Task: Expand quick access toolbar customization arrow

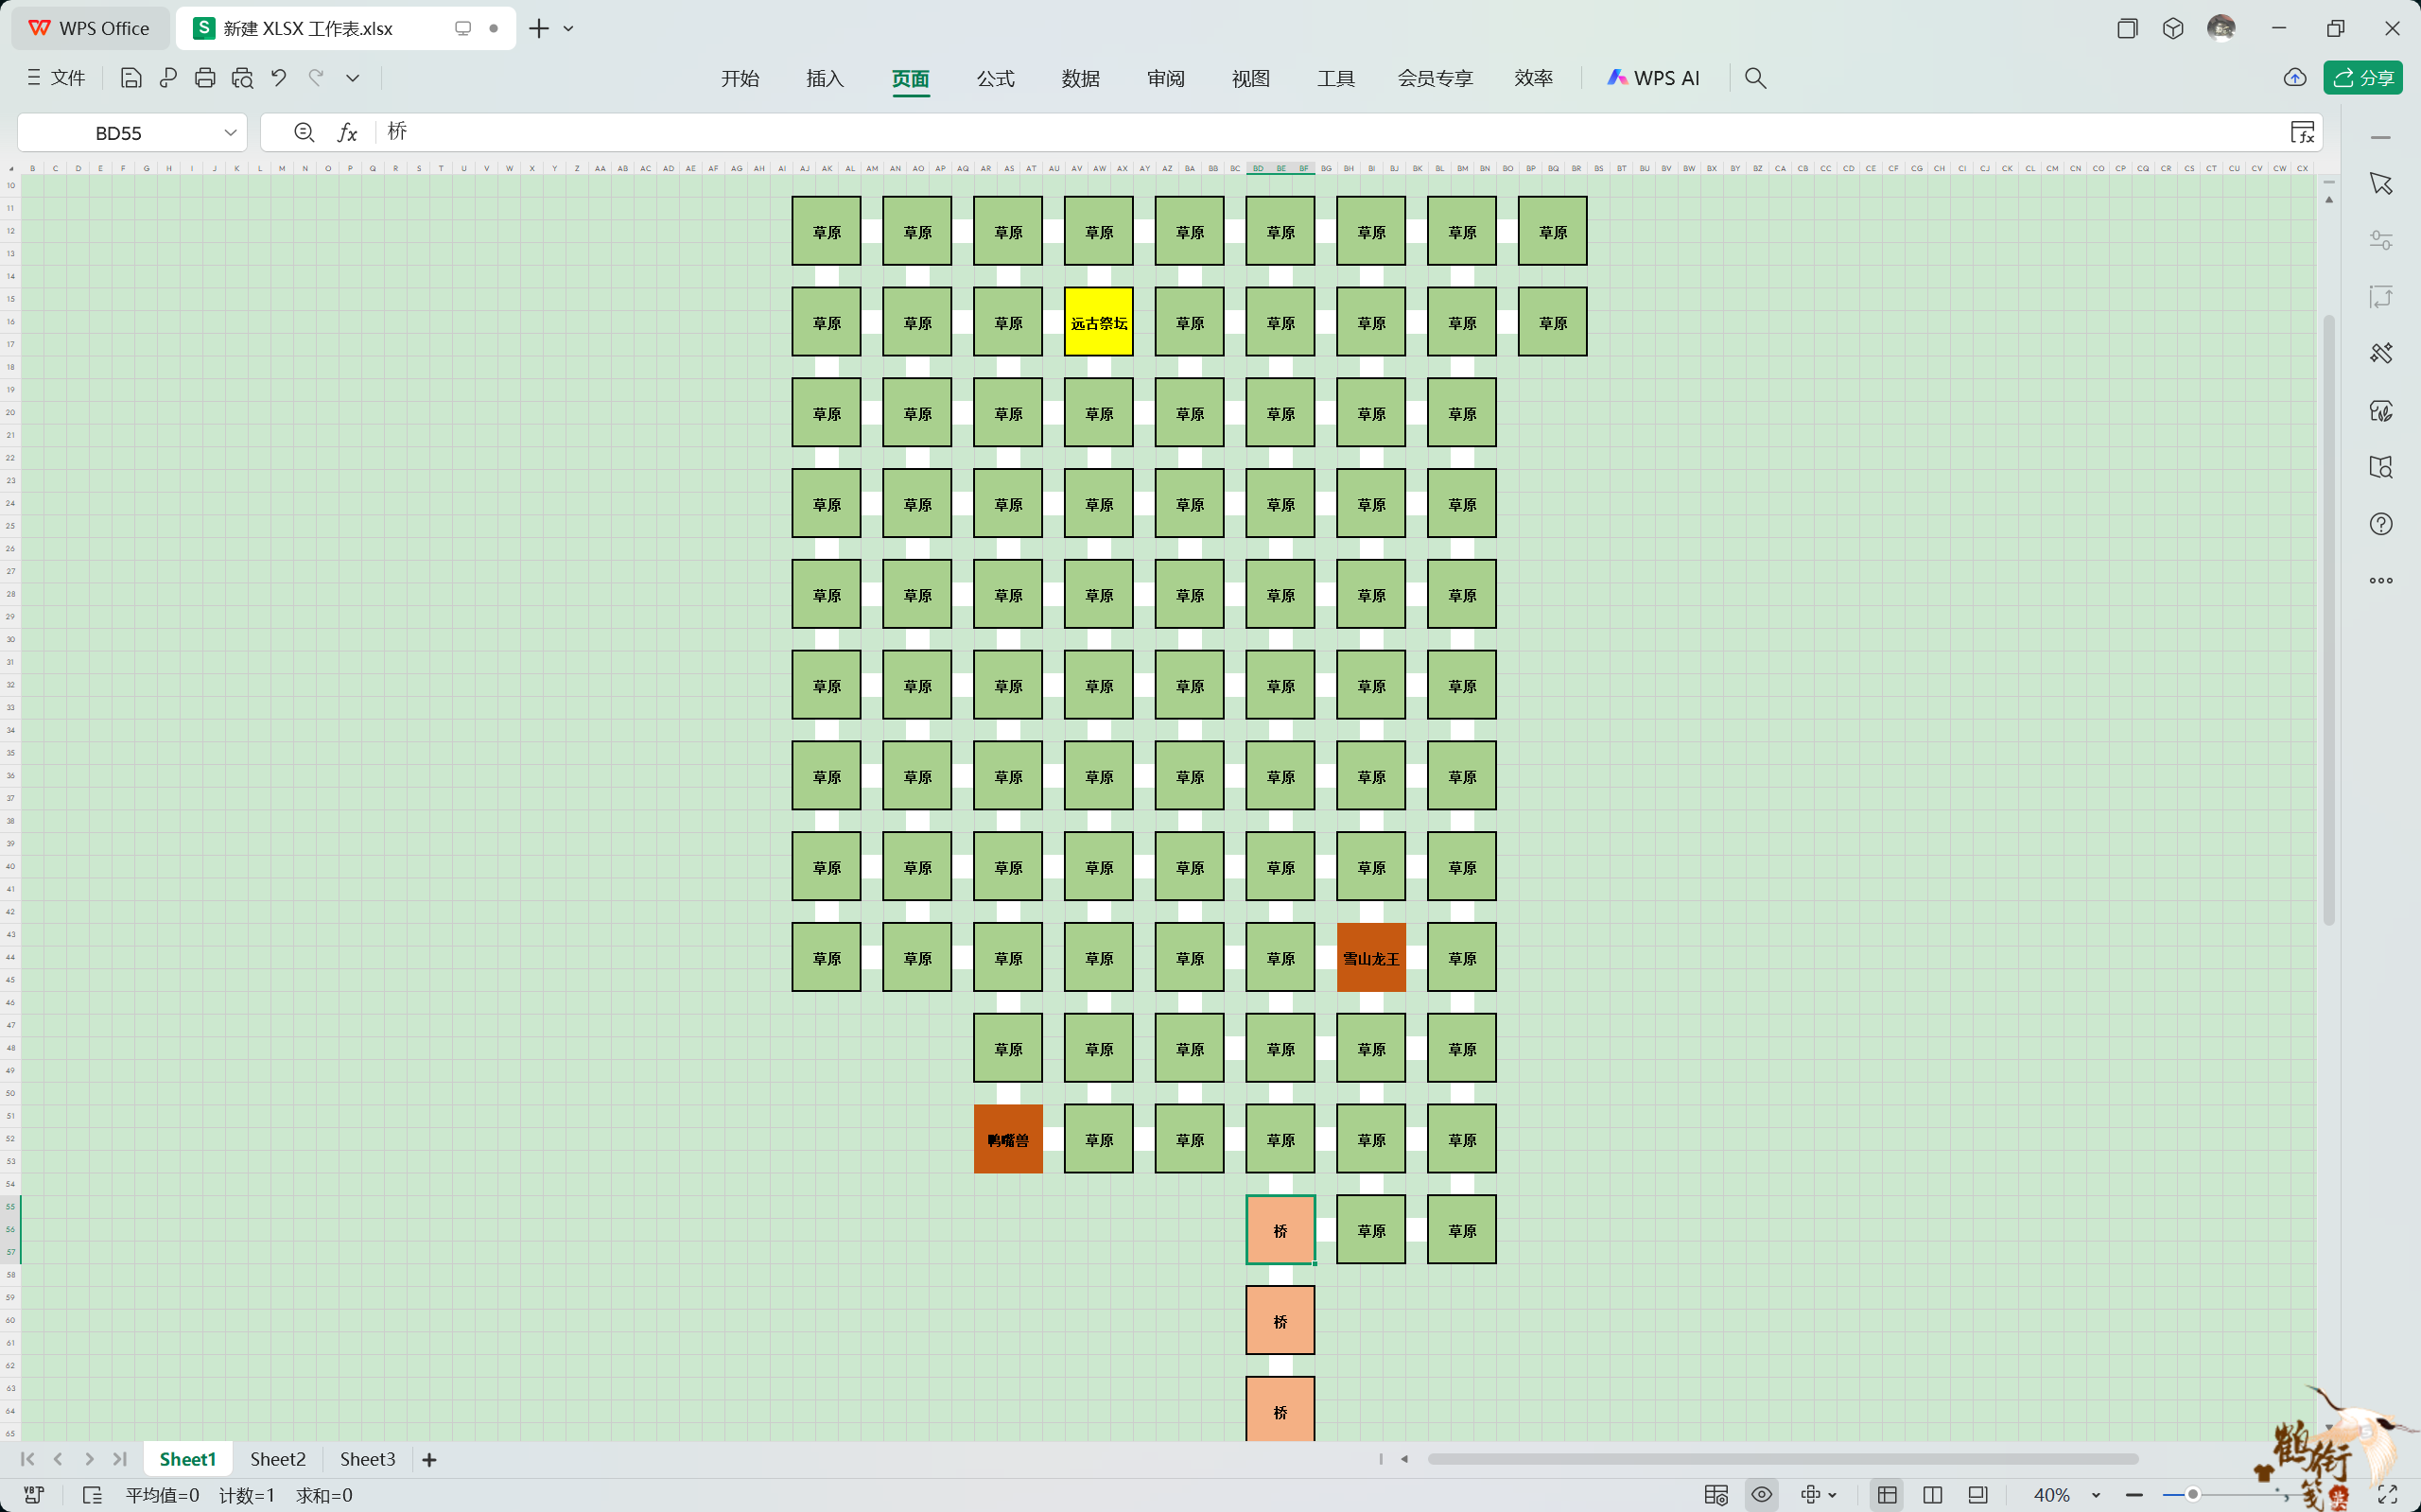Action: (x=353, y=78)
